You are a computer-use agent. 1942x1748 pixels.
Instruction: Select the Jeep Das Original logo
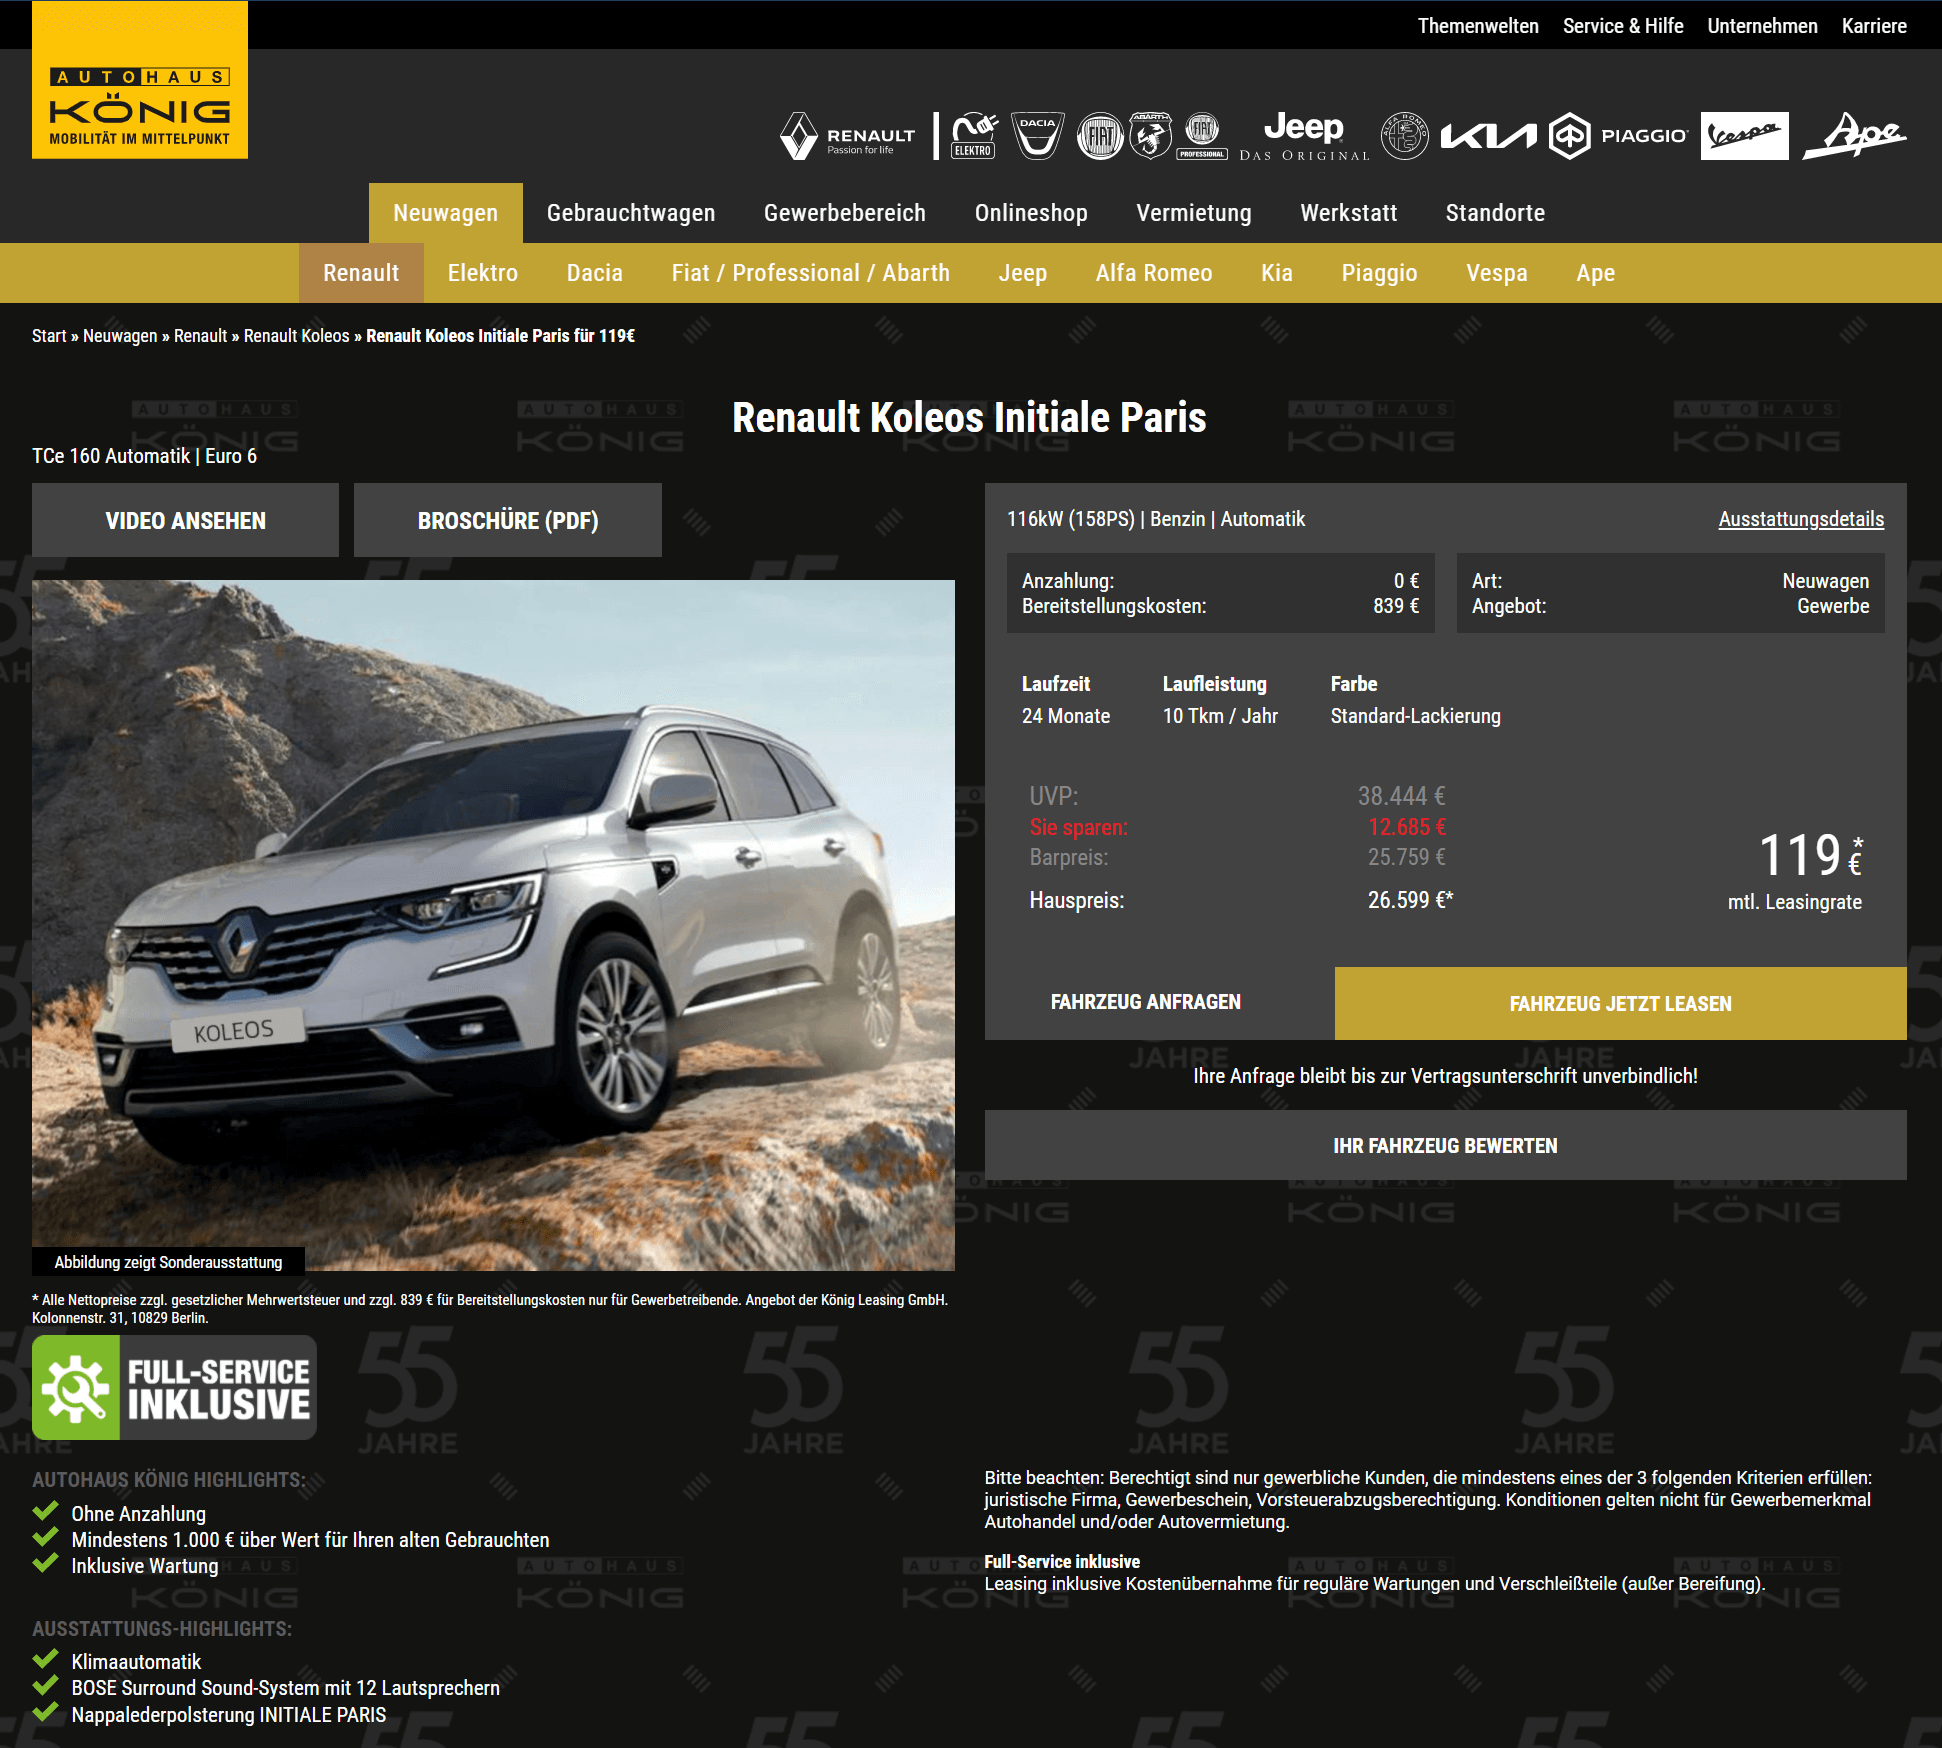[1304, 136]
